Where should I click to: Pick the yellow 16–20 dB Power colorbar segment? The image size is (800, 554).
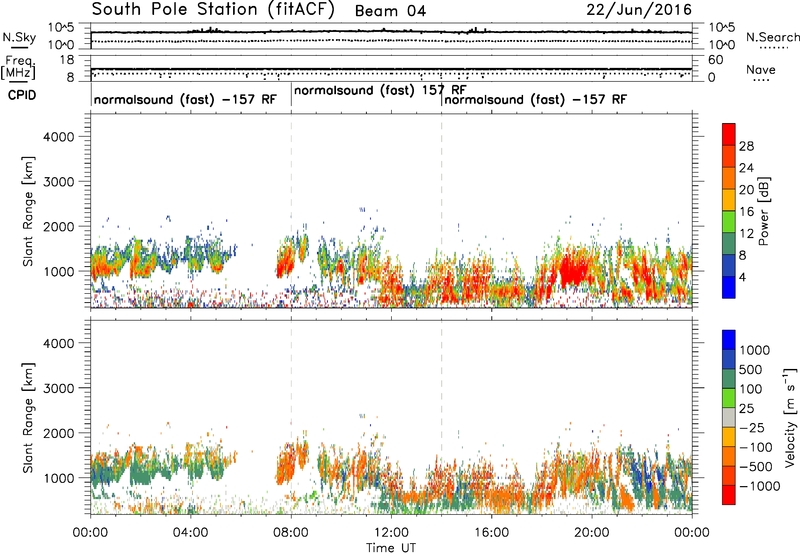click(x=729, y=199)
